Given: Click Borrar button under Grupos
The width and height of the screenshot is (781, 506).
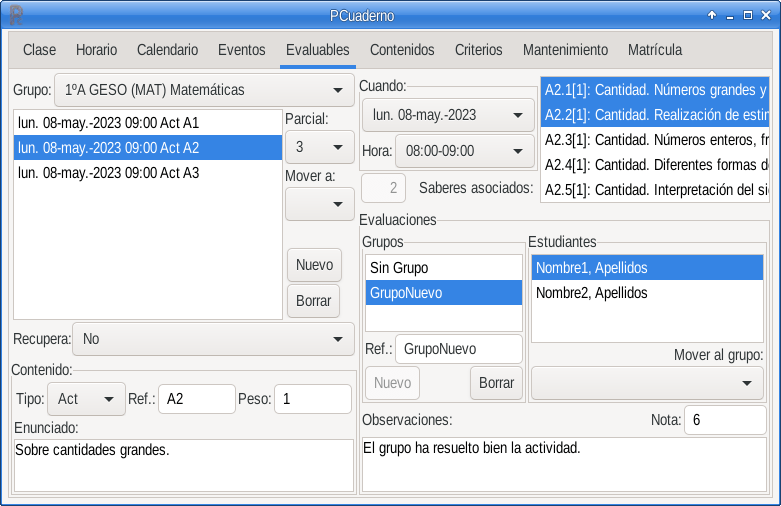Looking at the screenshot, I should click(496, 383).
